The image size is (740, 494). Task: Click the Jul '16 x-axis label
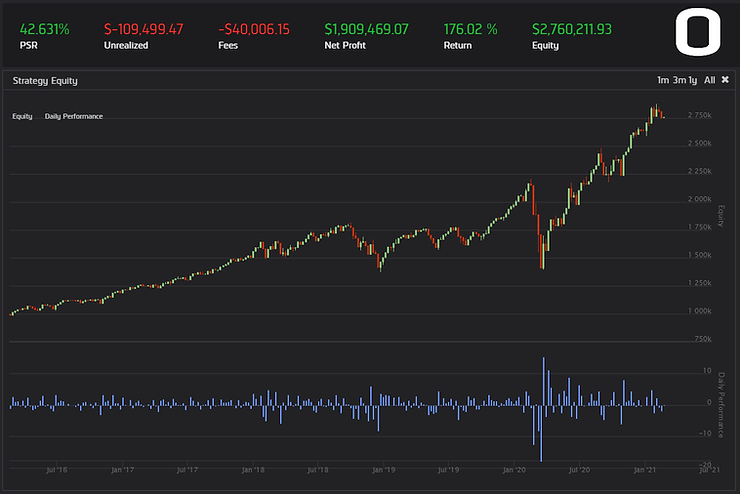point(57,470)
